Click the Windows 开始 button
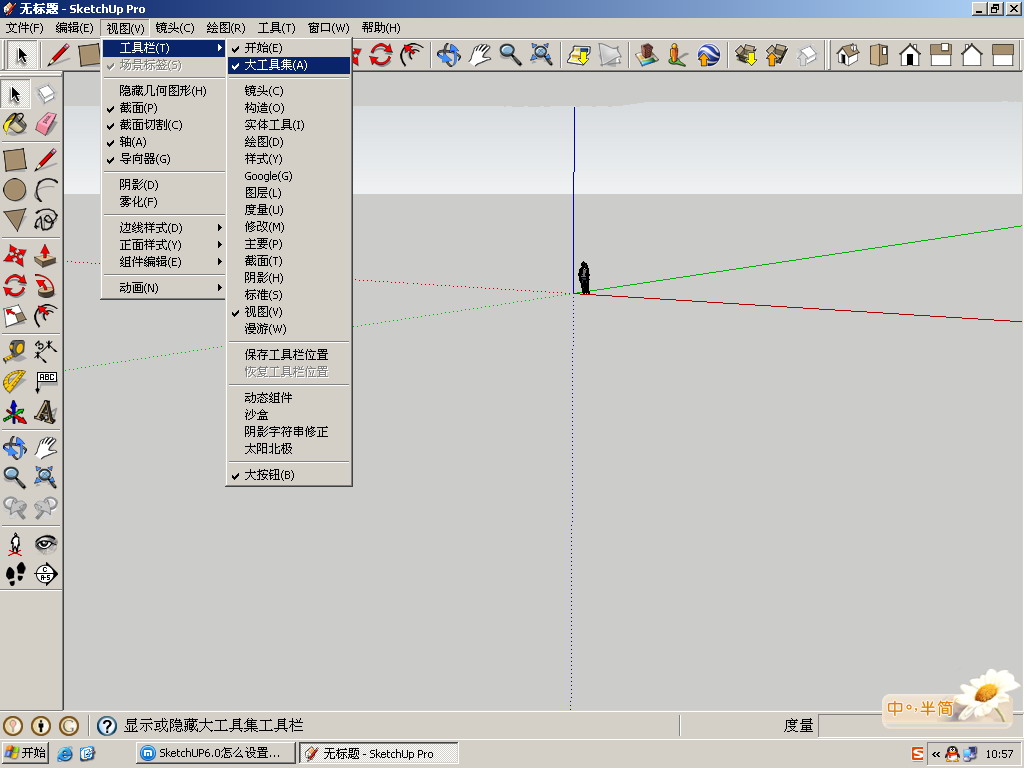Screen dimensions: 1024x768 (x=25, y=753)
